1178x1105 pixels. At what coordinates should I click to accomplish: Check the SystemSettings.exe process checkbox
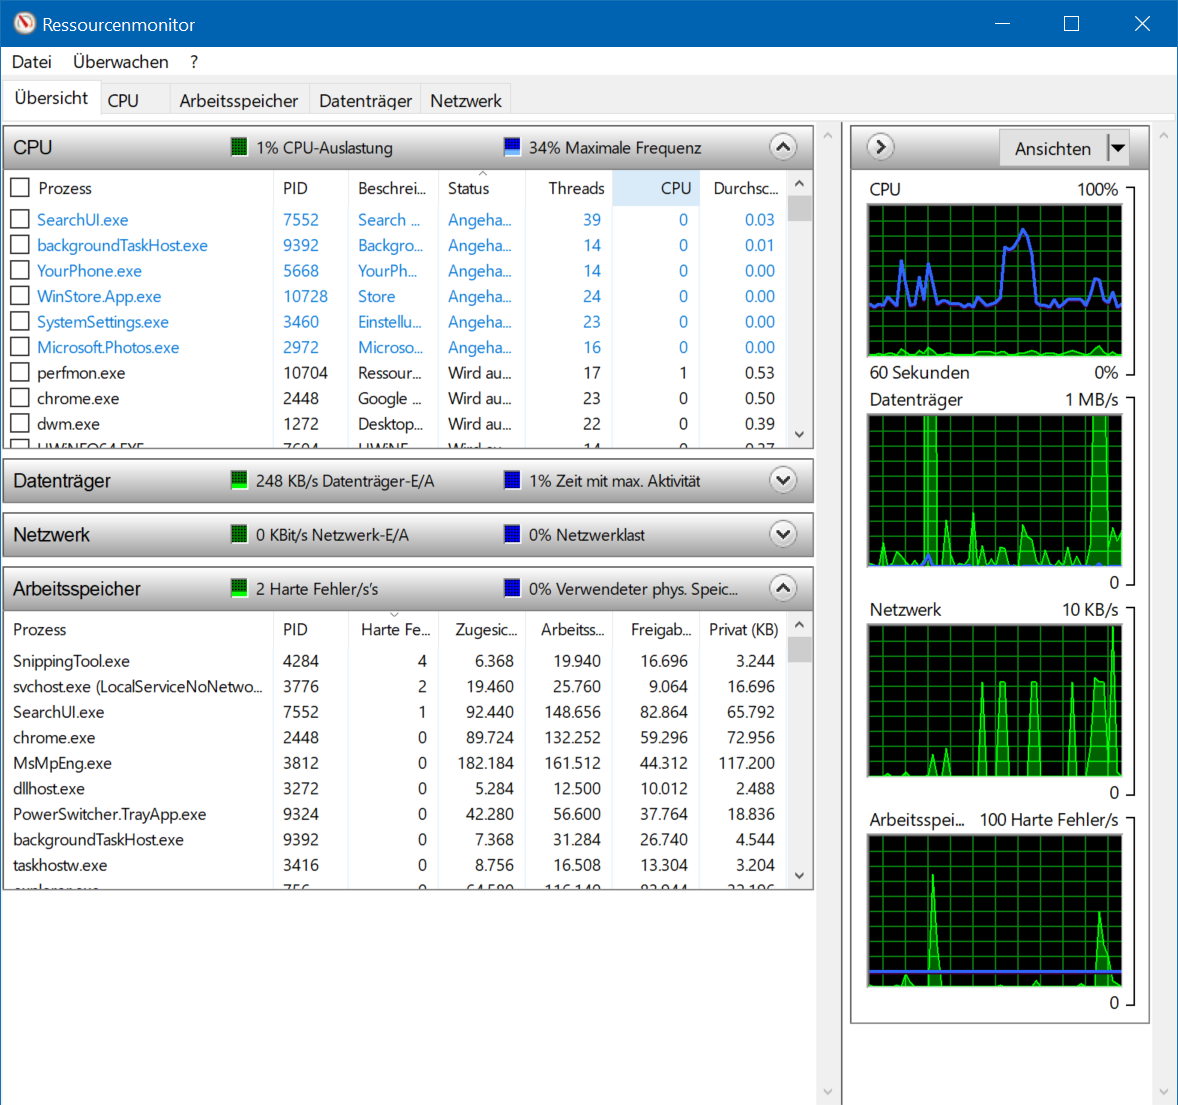[20, 322]
